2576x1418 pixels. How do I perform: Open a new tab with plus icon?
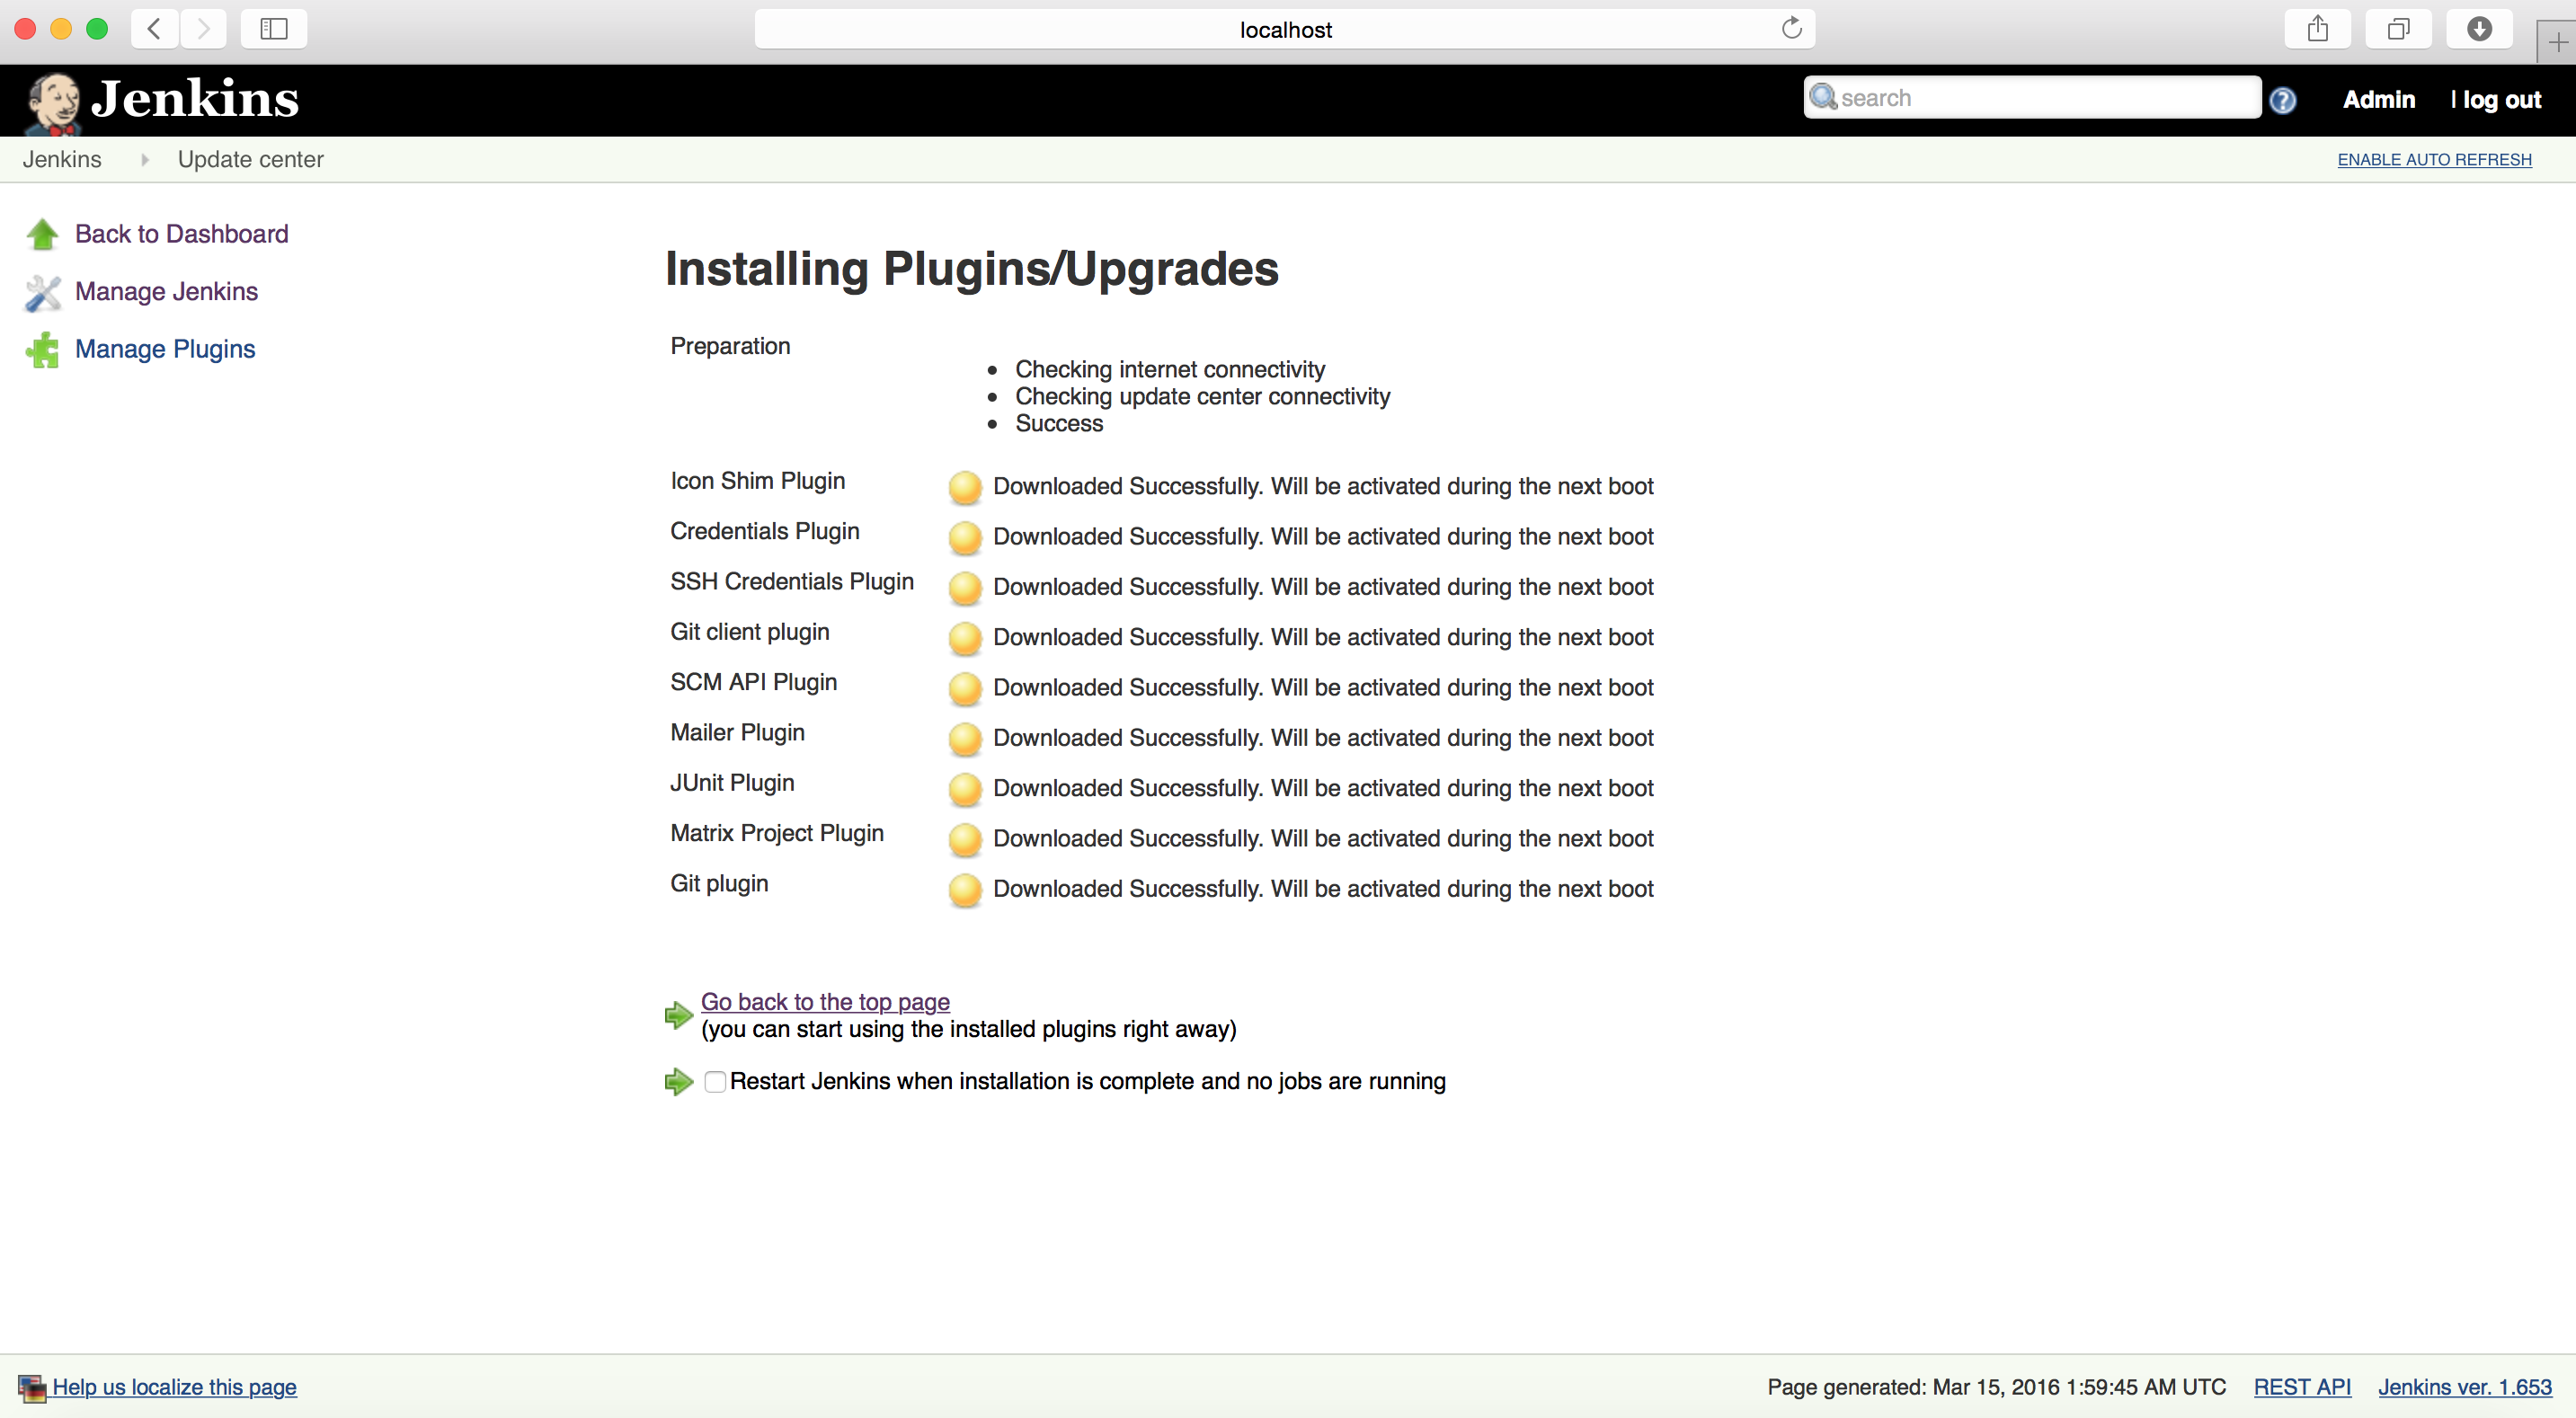tap(2557, 42)
